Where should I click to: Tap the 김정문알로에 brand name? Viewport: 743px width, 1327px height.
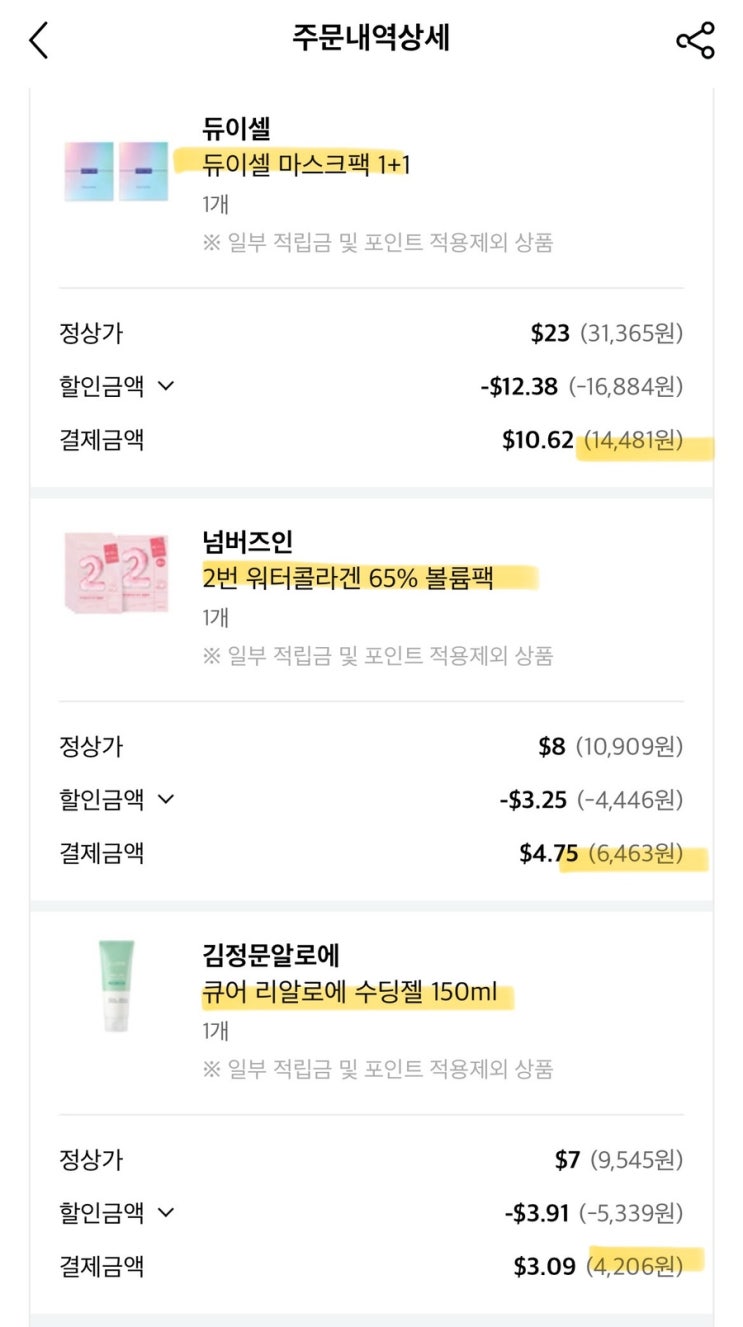coord(271,955)
